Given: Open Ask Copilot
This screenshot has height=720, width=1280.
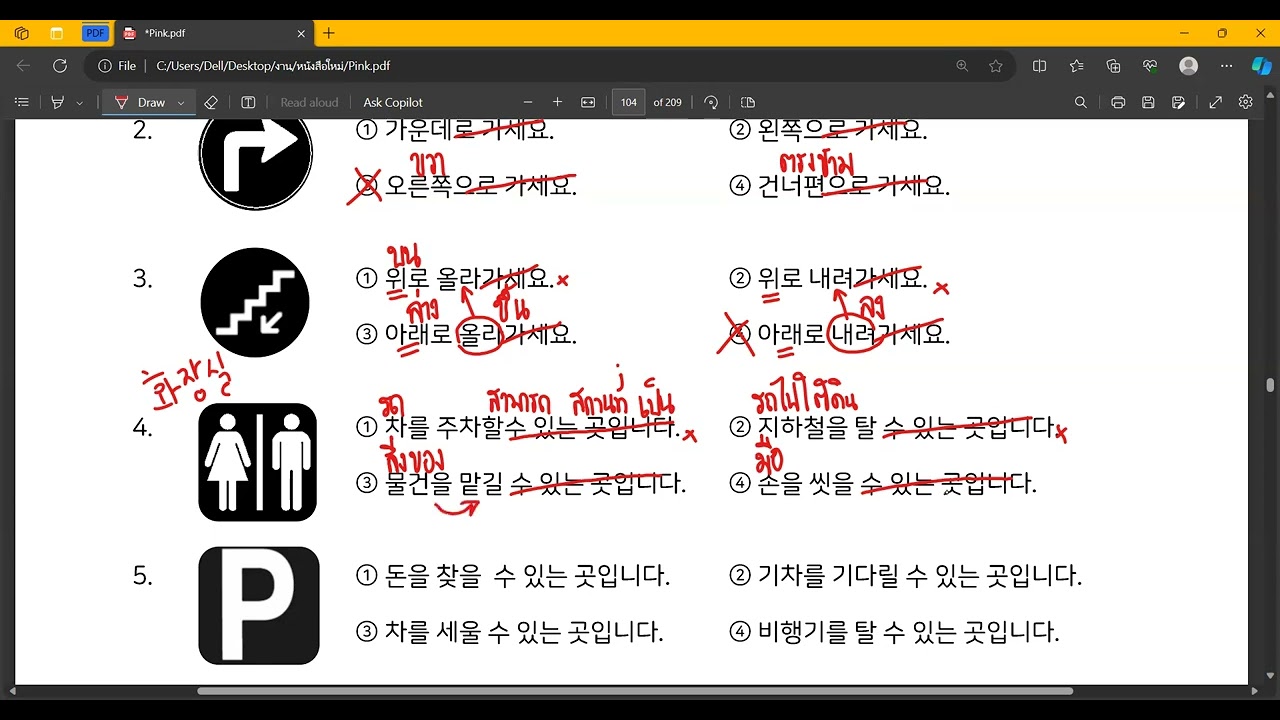Looking at the screenshot, I should (393, 102).
